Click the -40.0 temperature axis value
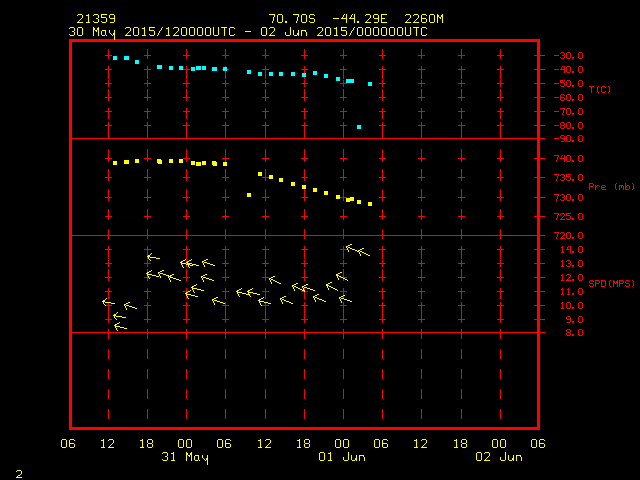This screenshot has width=640, height=480. (568, 70)
